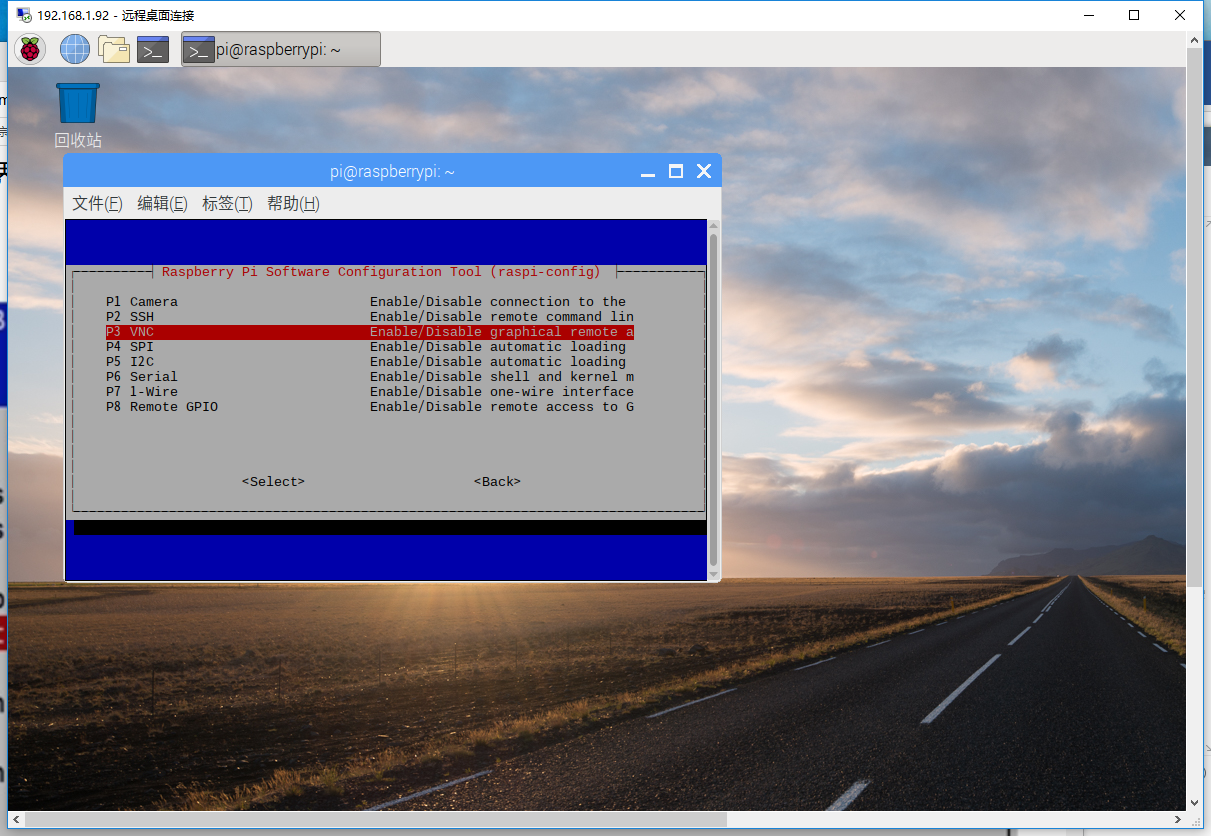Select P6 Serial option
Image resolution: width=1211 pixels, height=836 pixels.
click(x=370, y=376)
